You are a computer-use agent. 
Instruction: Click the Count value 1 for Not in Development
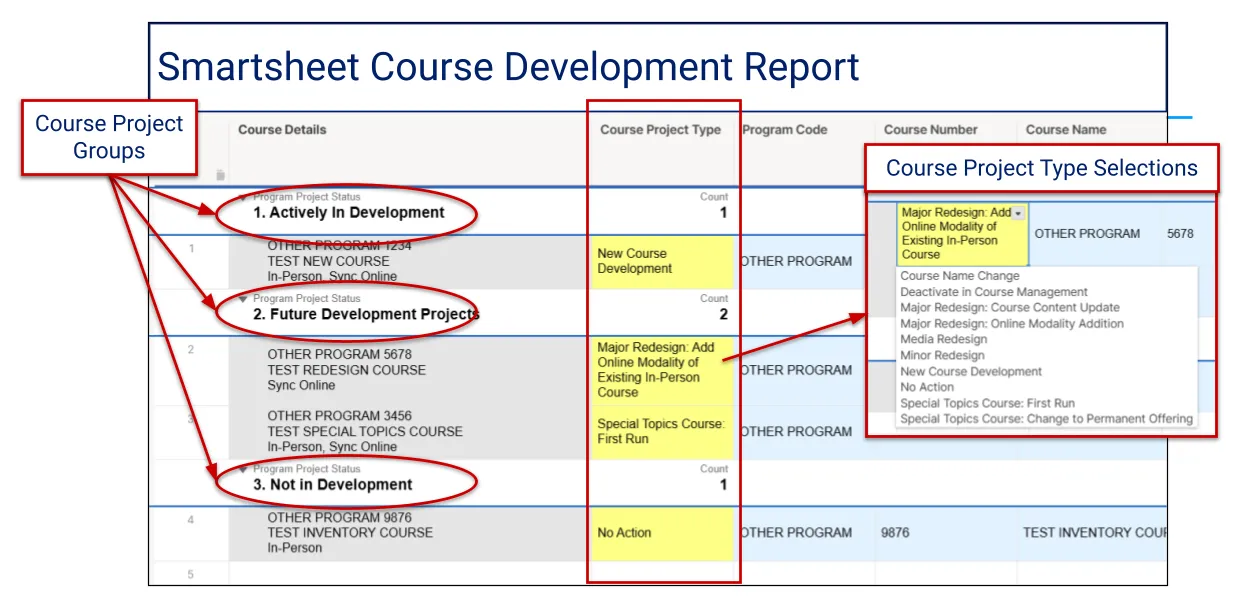723,485
